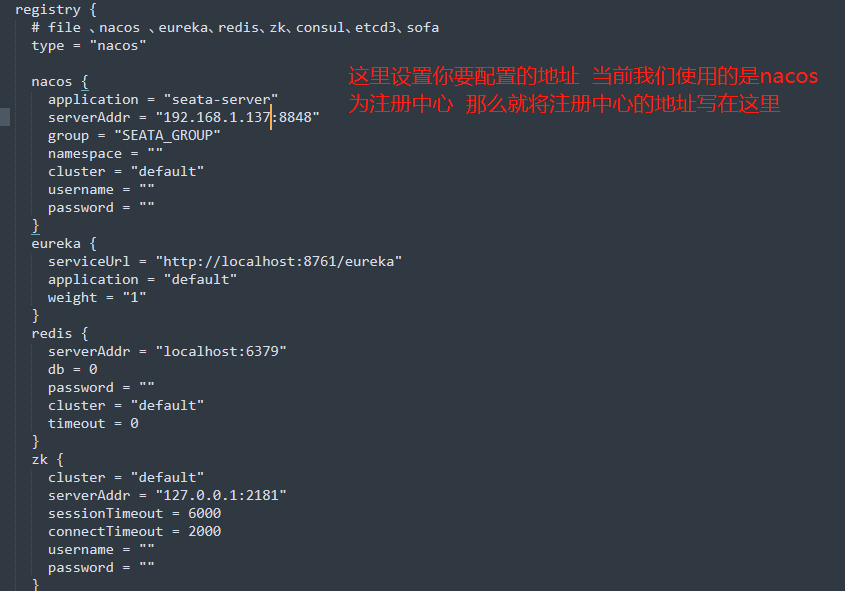Click the eureka weight "1" value
845x591 pixels.
coord(134,297)
